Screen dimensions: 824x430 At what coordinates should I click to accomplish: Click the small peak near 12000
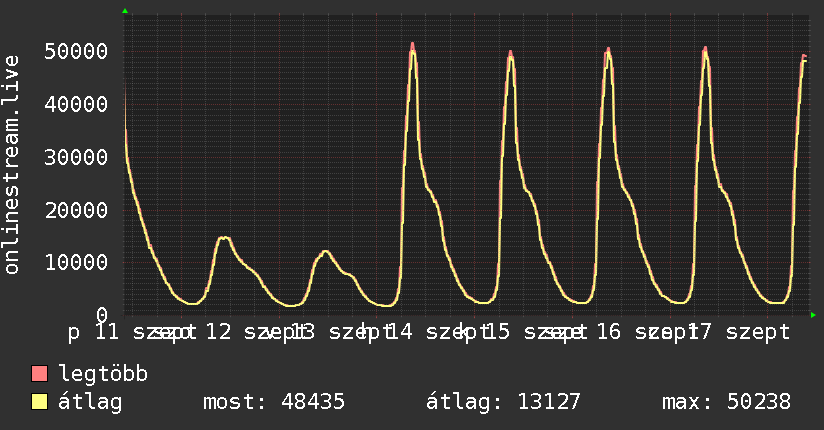pyautogui.click(x=325, y=251)
